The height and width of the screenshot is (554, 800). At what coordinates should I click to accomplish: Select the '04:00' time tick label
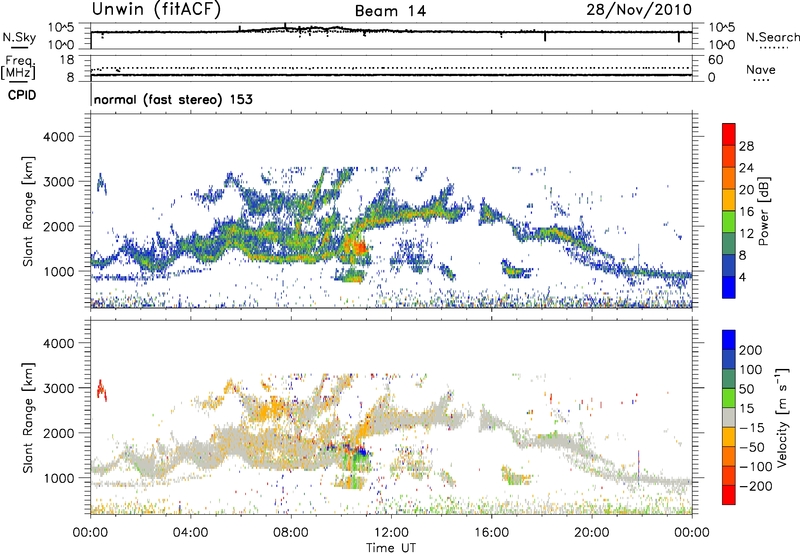point(190,533)
